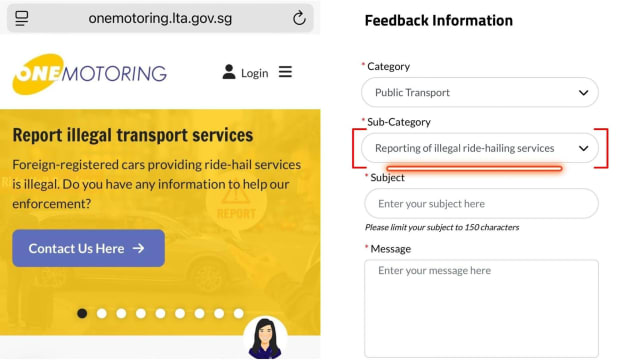Click the Login user icon
Screen dimensions: 640x360
pos(229,72)
